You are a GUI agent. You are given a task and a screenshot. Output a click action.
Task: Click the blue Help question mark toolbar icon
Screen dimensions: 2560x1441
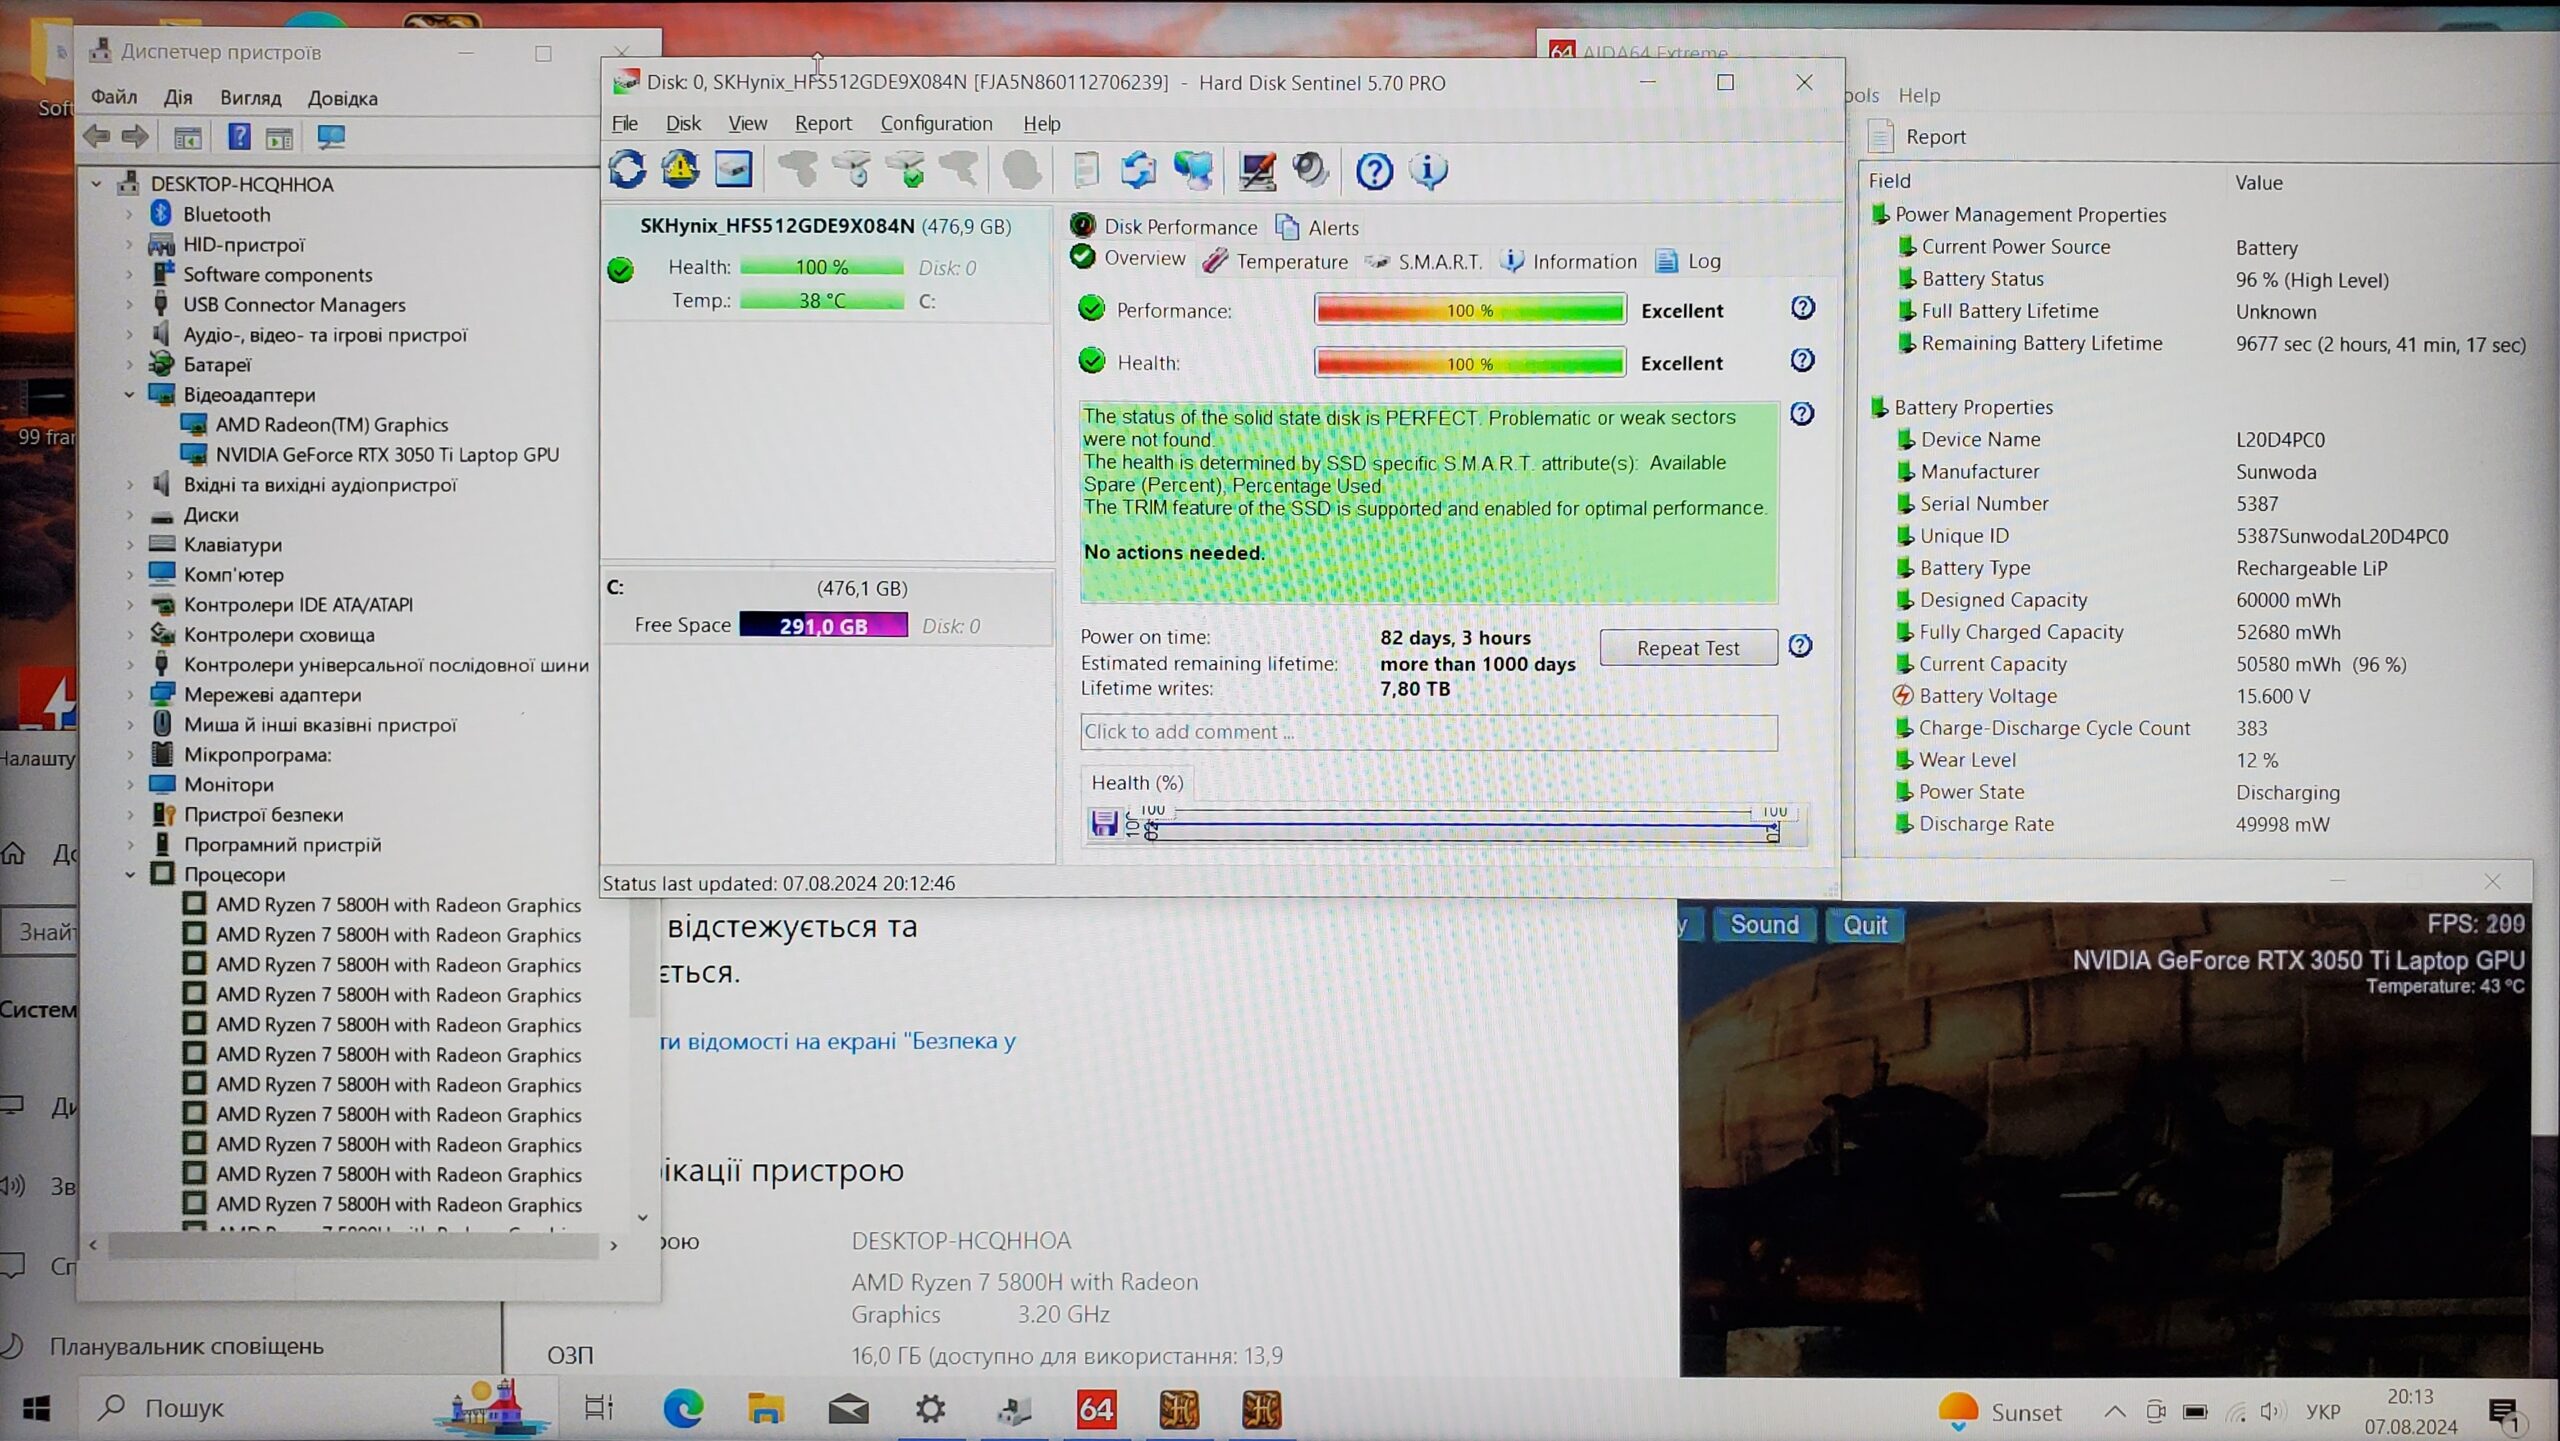click(1374, 171)
